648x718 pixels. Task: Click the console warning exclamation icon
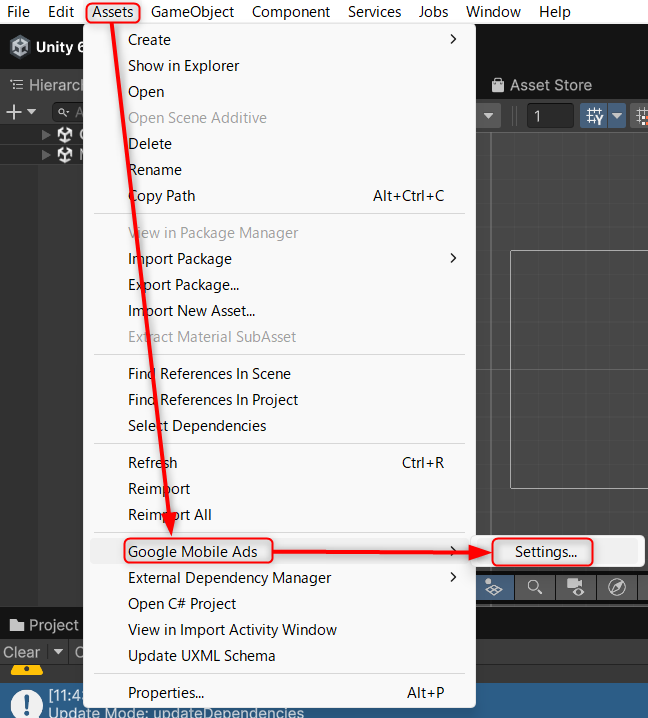click(27, 702)
